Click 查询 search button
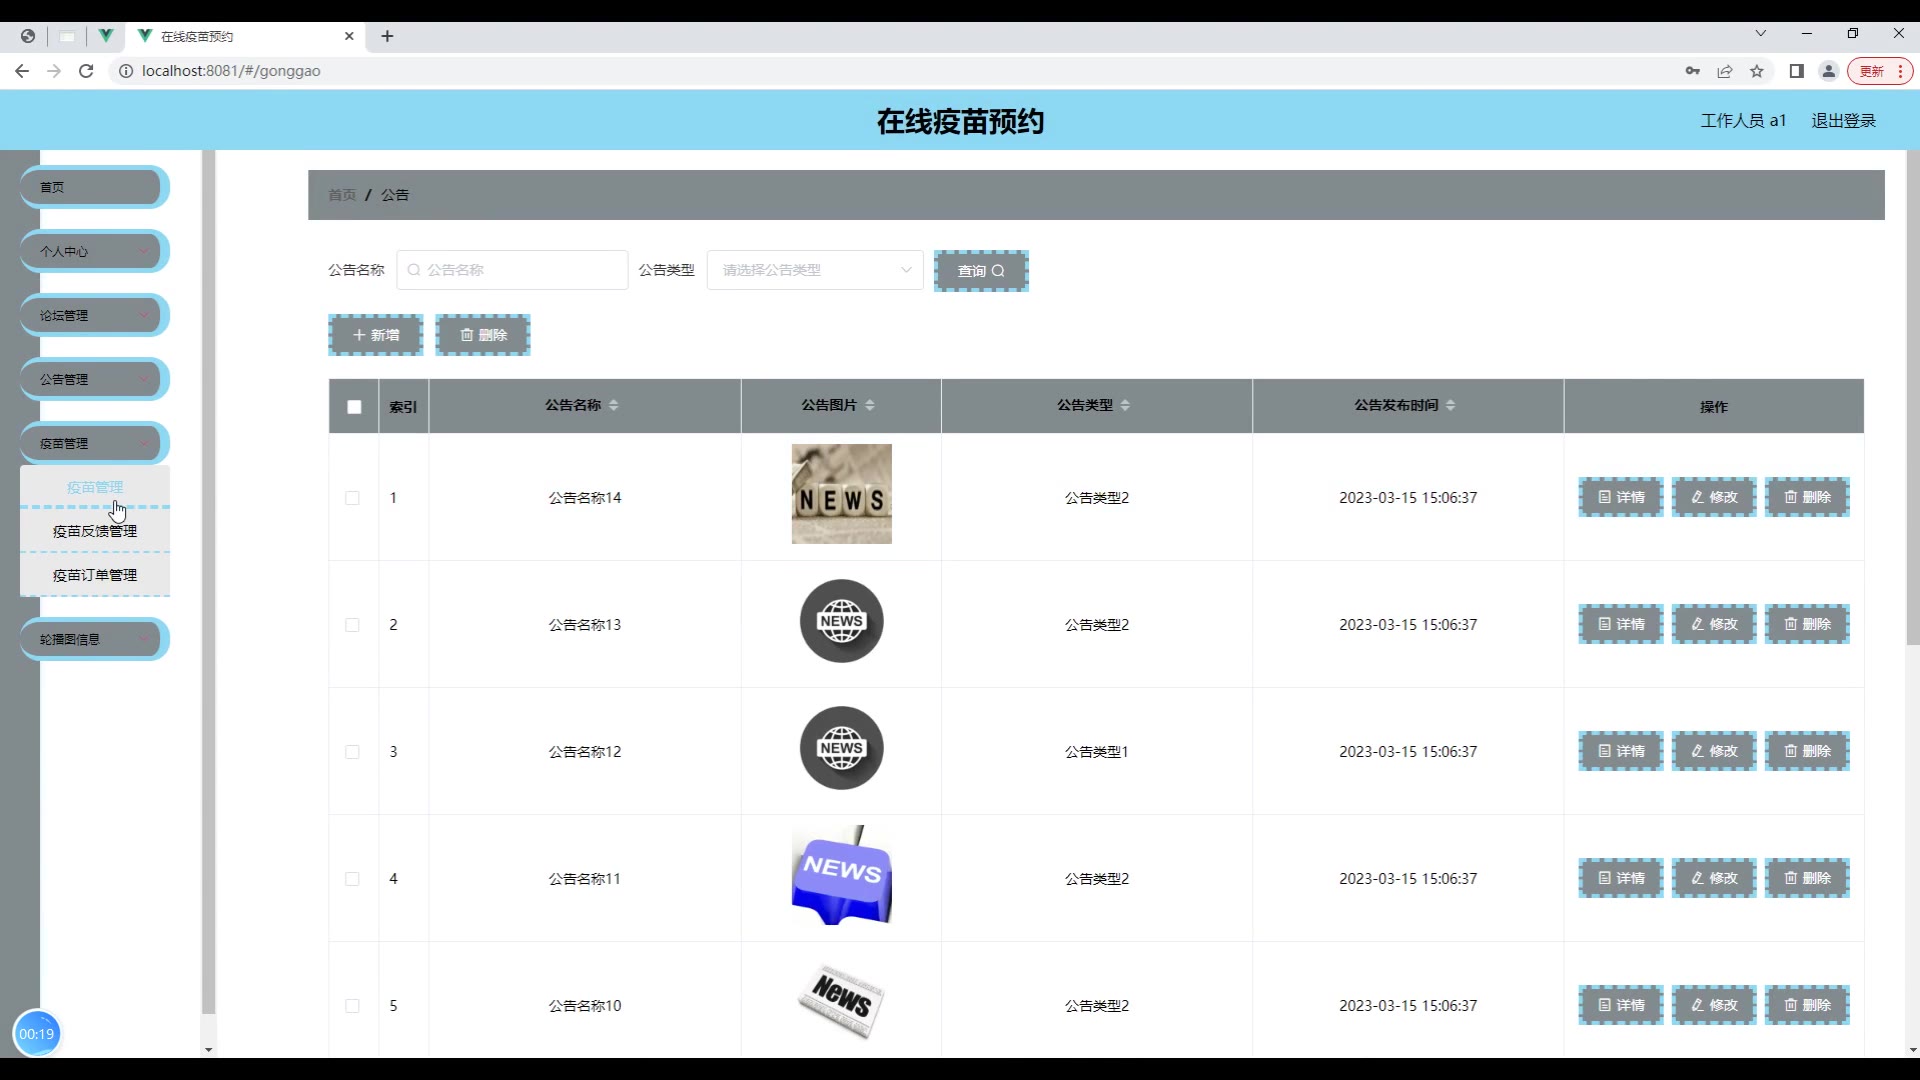This screenshot has height=1080, width=1920. tap(981, 271)
